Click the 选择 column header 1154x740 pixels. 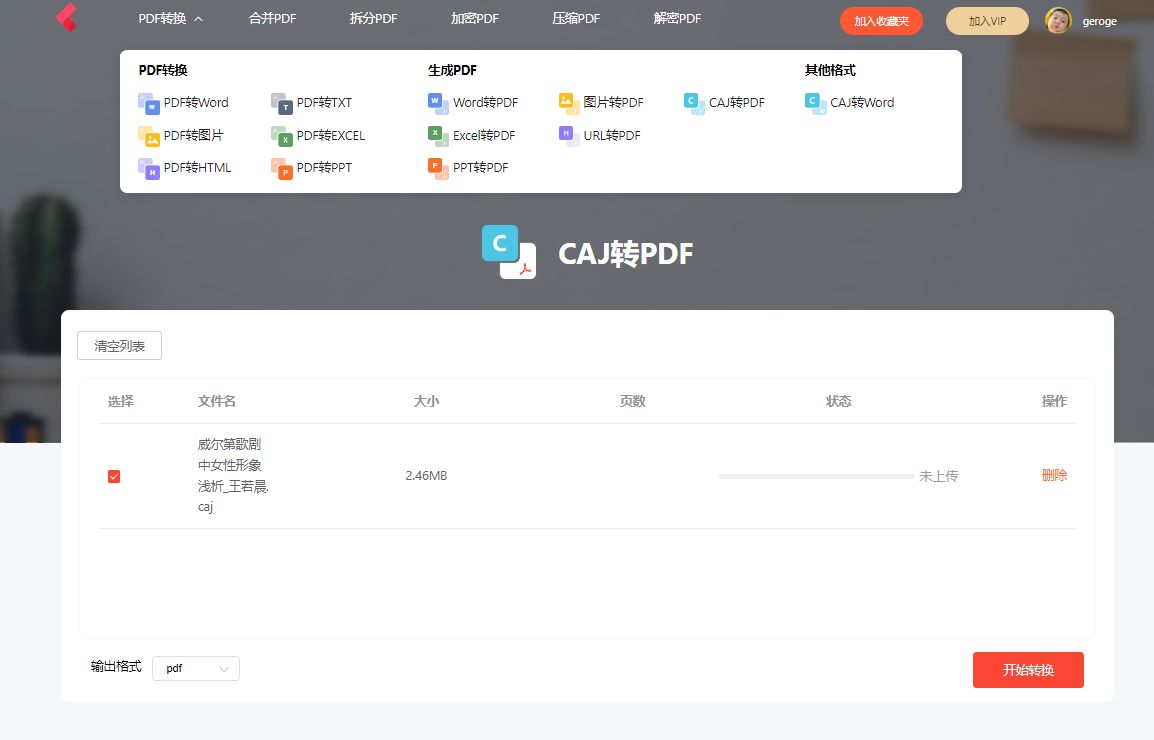[121, 401]
